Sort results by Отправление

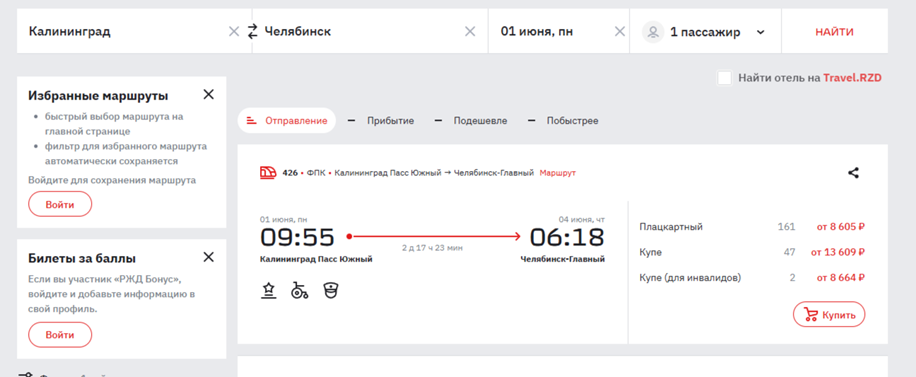click(287, 120)
